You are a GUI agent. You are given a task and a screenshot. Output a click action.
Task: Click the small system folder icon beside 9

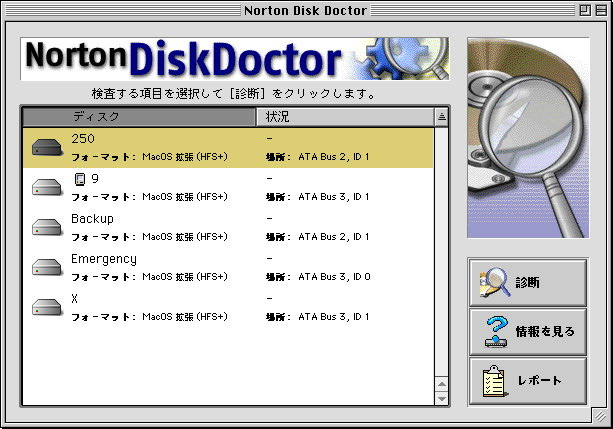tap(80, 179)
